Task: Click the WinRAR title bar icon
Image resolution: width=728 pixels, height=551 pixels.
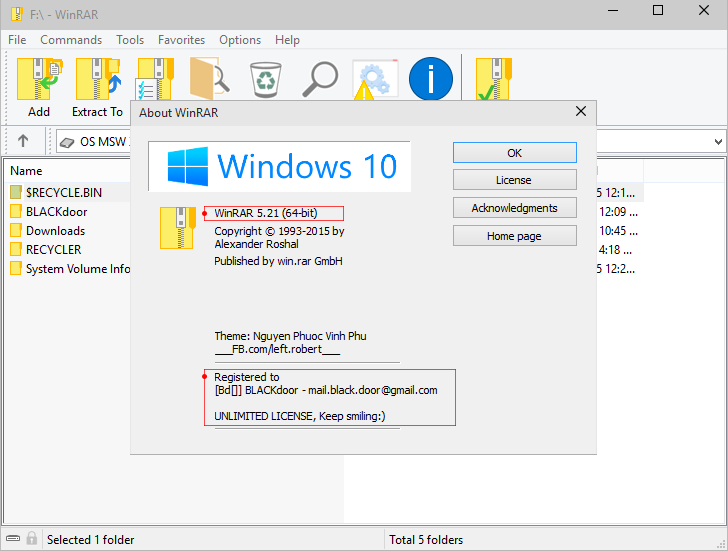Action: click(x=17, y=14)
